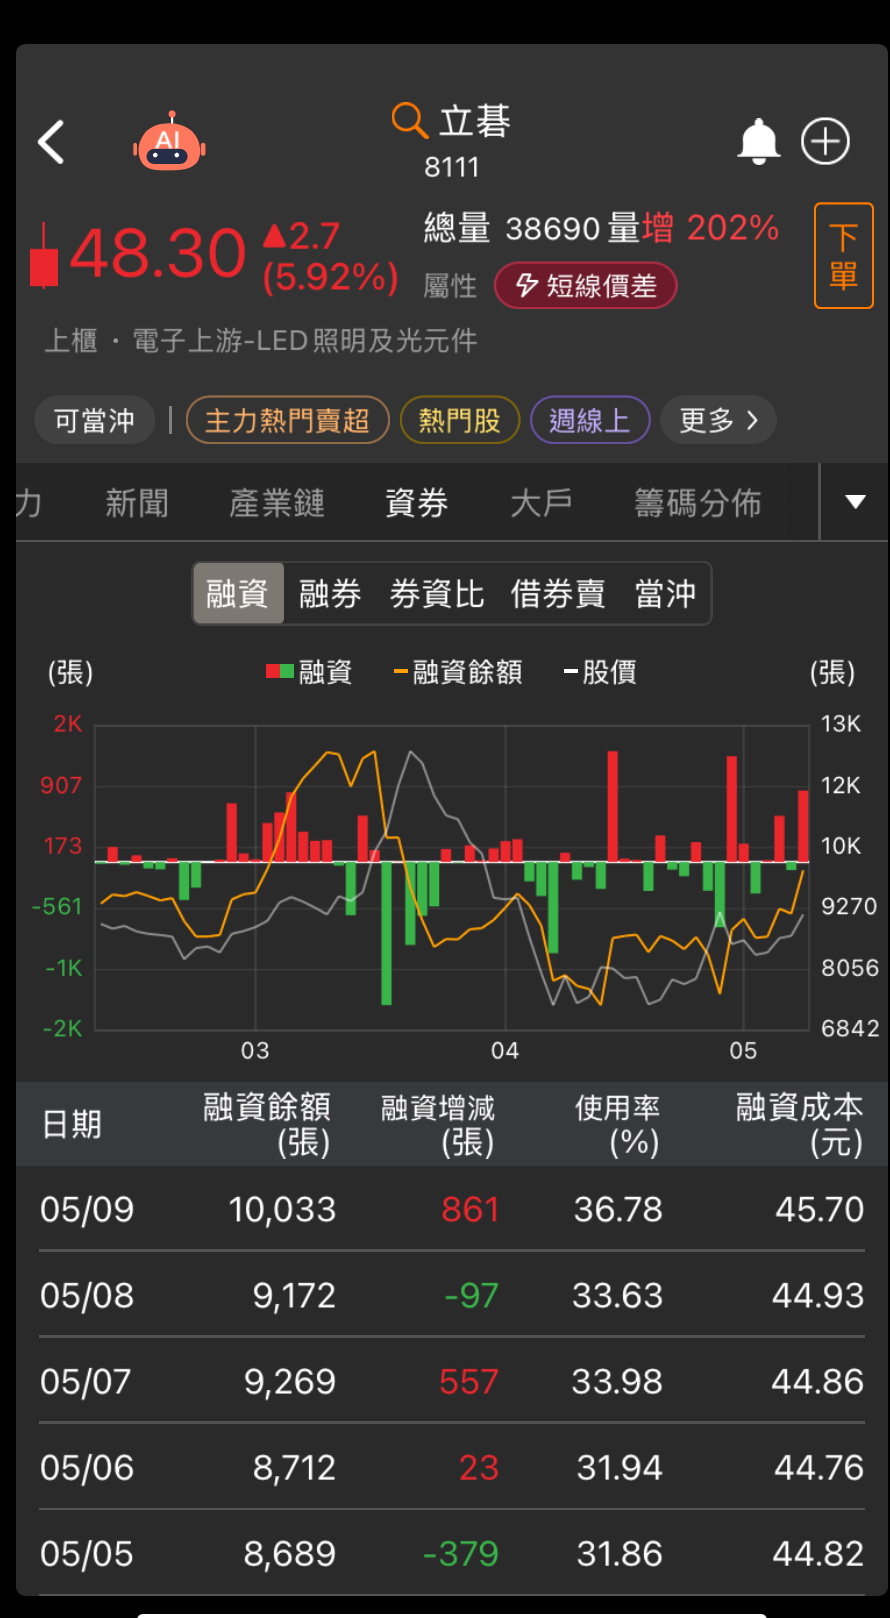Tap the 使用率 column header
Image resolution: width=890 pixels, height=1618 pixels.
pyautogui.click(x=617, y=1124)
